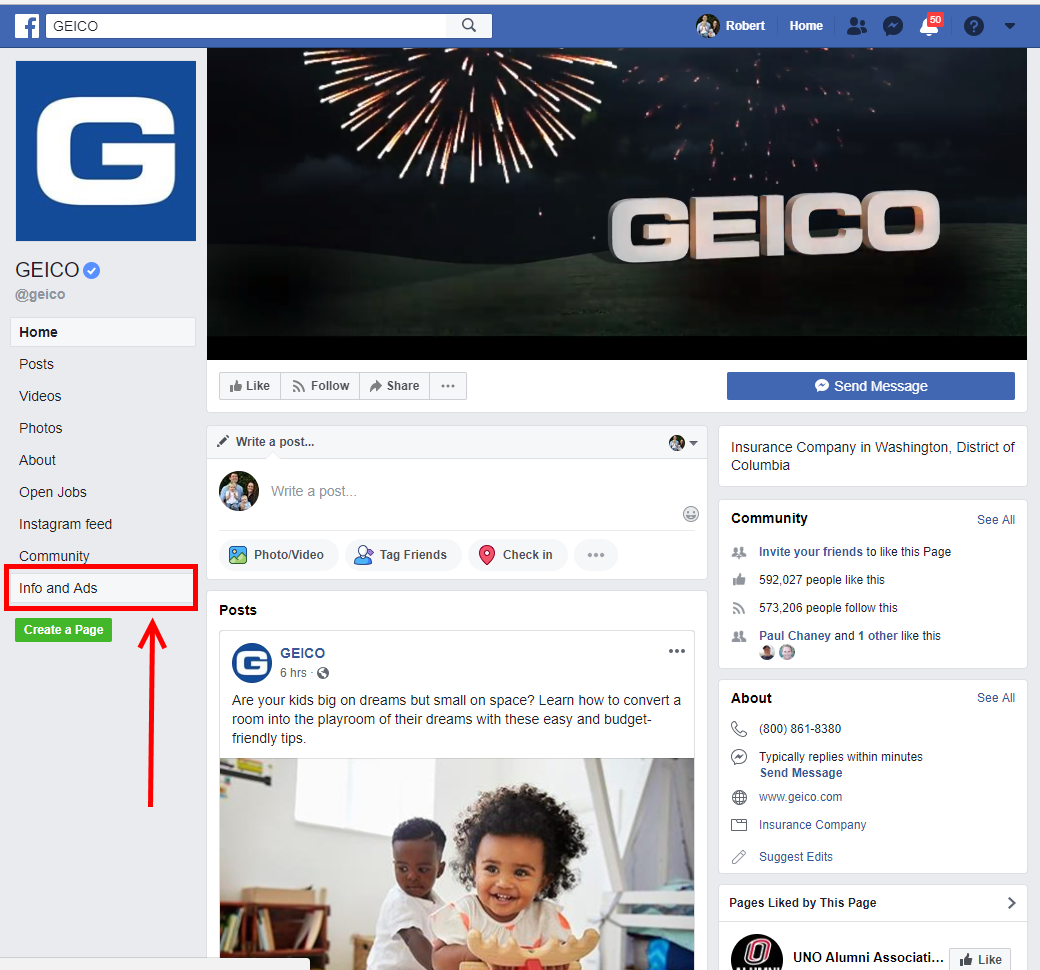This screenshot has width=1040, height=970.
Task: Open the Help question mark icon
Action: 973,26
